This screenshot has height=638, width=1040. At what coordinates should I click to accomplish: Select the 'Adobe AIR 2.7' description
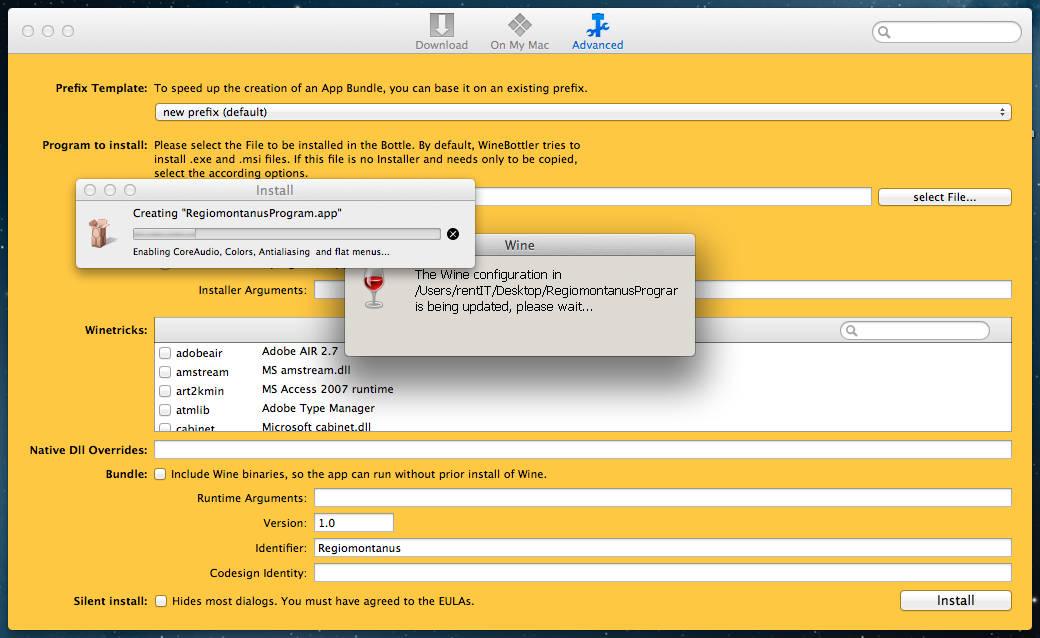tap(300, 351)
